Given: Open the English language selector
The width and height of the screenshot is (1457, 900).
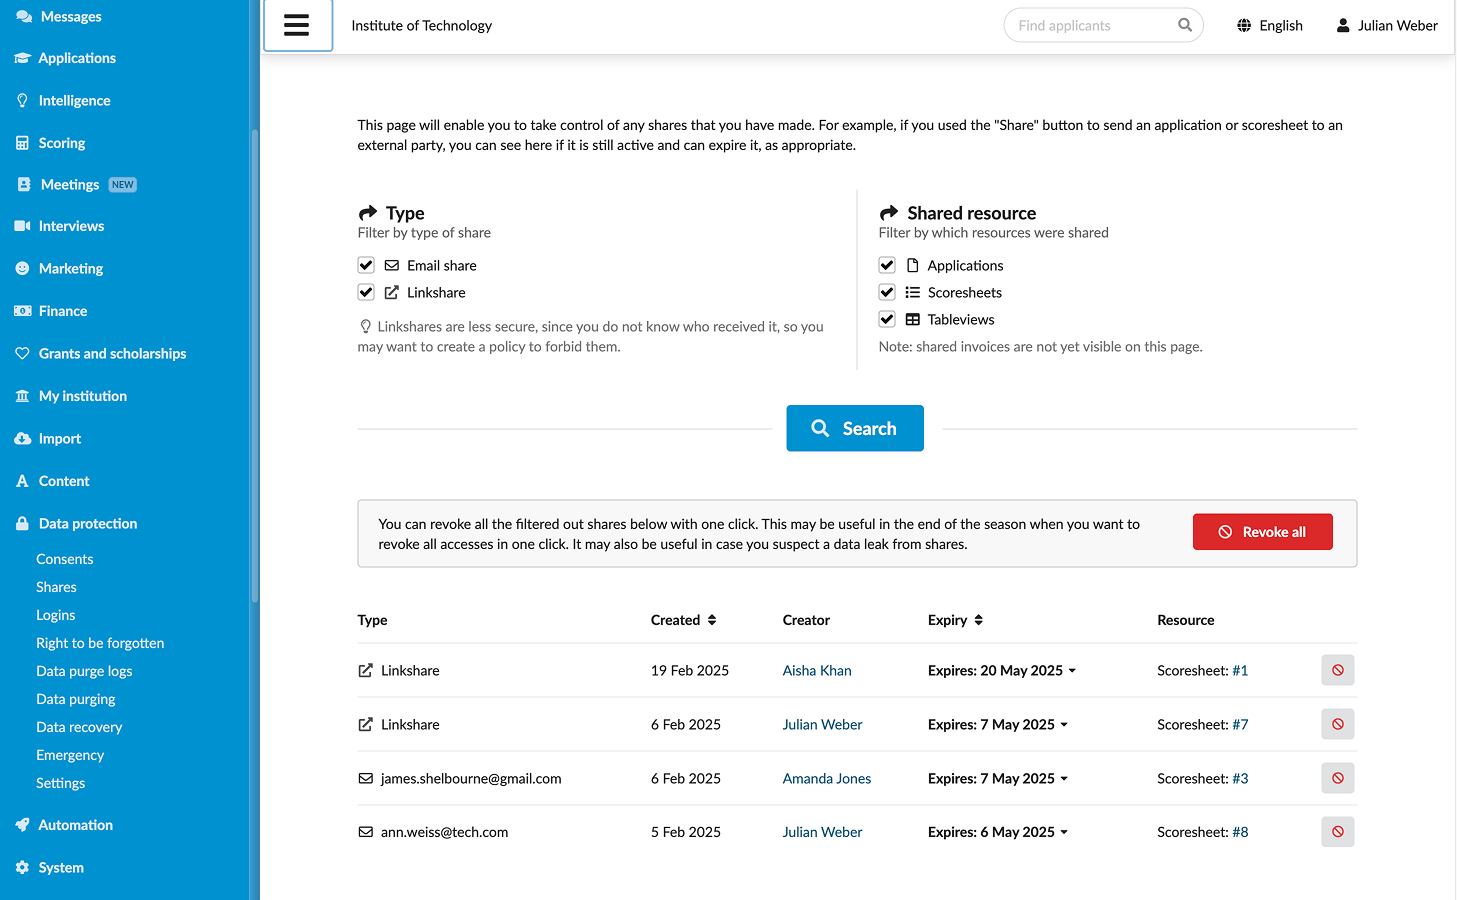Looking at the screenshot, I should tap(1270, 26).
